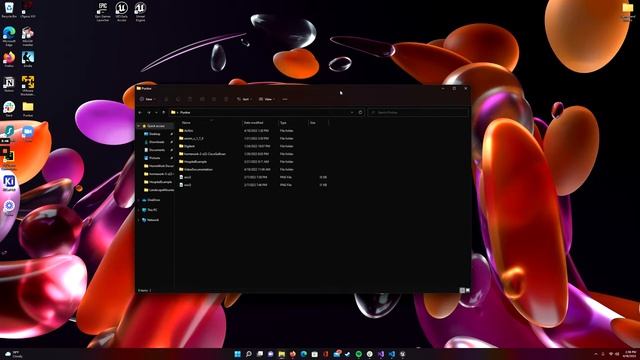Go forward with the Forward arrow
The width and height of the screenshot is (640, 360).
pos(149,112)
